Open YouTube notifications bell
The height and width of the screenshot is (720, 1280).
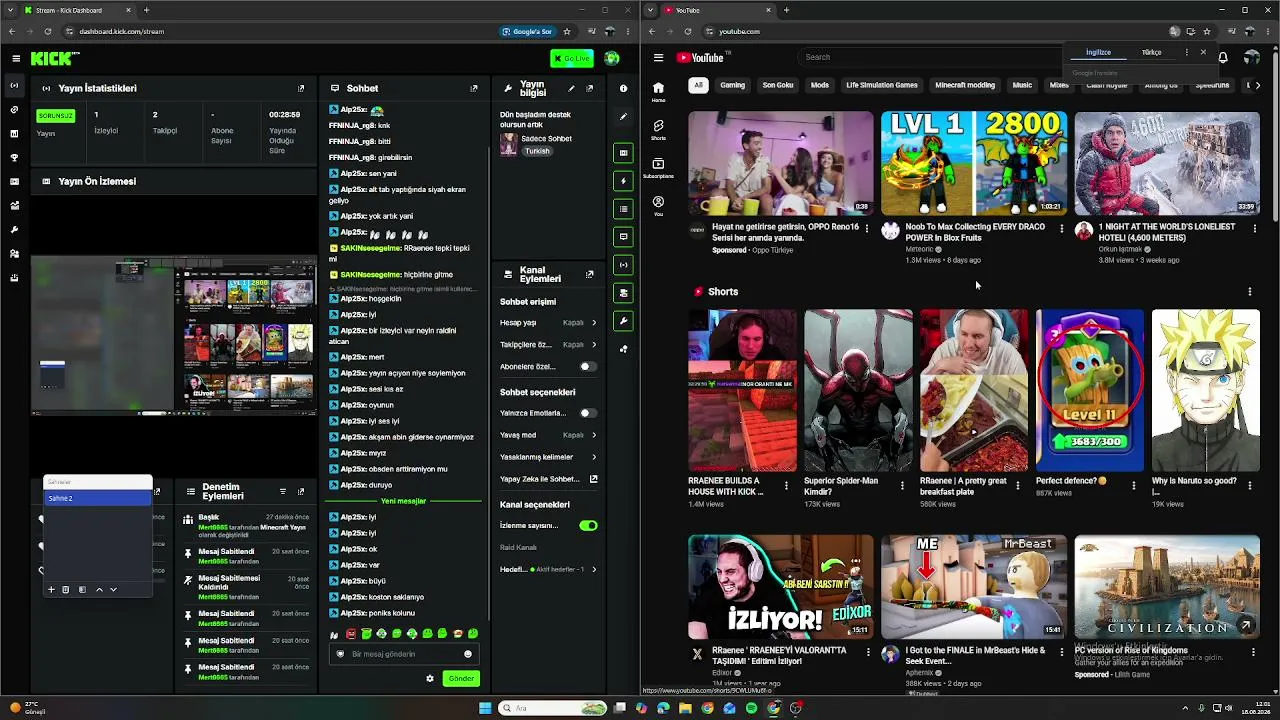[1222, 57]
